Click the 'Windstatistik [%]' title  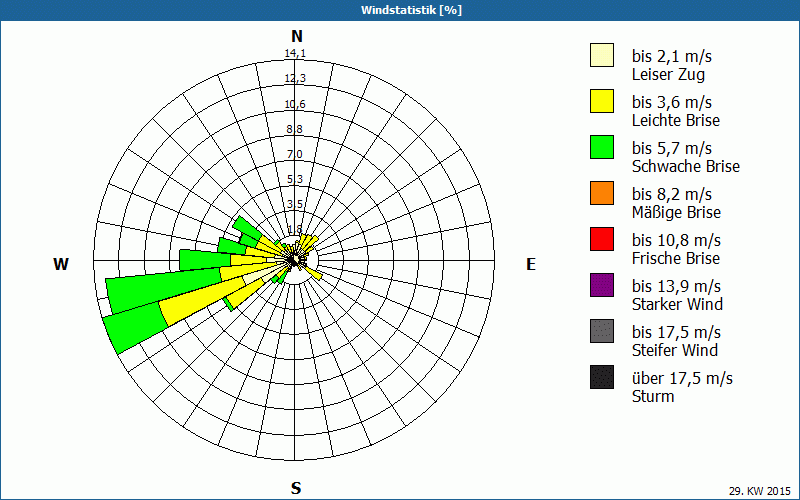click(411, 10)
